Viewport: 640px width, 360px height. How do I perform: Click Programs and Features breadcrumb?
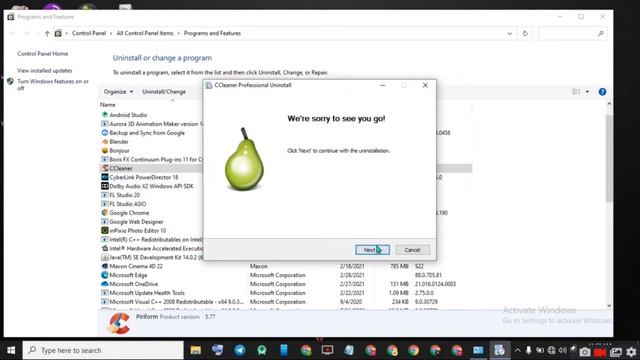click(x=212, y=33)
